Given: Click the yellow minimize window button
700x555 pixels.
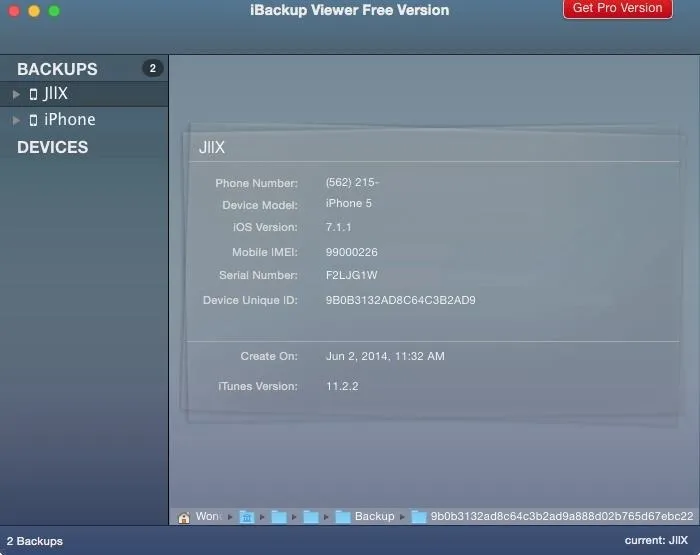Looking at the screenshot, I should click(x=34, y=11).
